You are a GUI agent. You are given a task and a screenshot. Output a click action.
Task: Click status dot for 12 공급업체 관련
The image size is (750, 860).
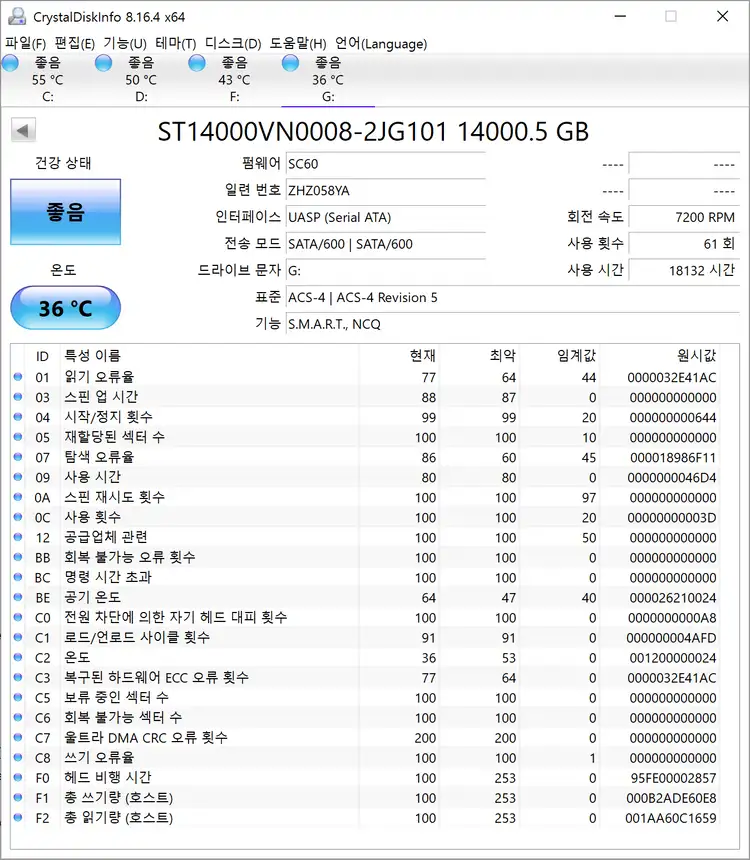[x=18, y=536]
